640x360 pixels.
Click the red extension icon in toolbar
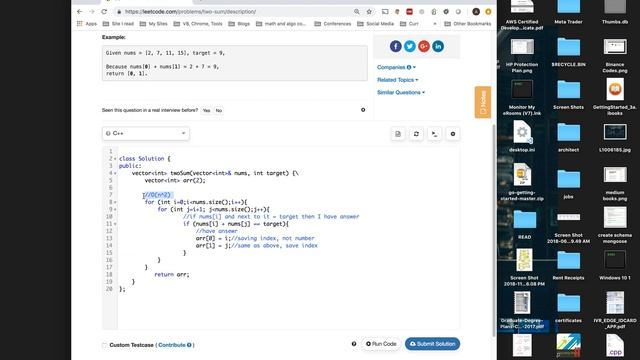click(409, 12)
